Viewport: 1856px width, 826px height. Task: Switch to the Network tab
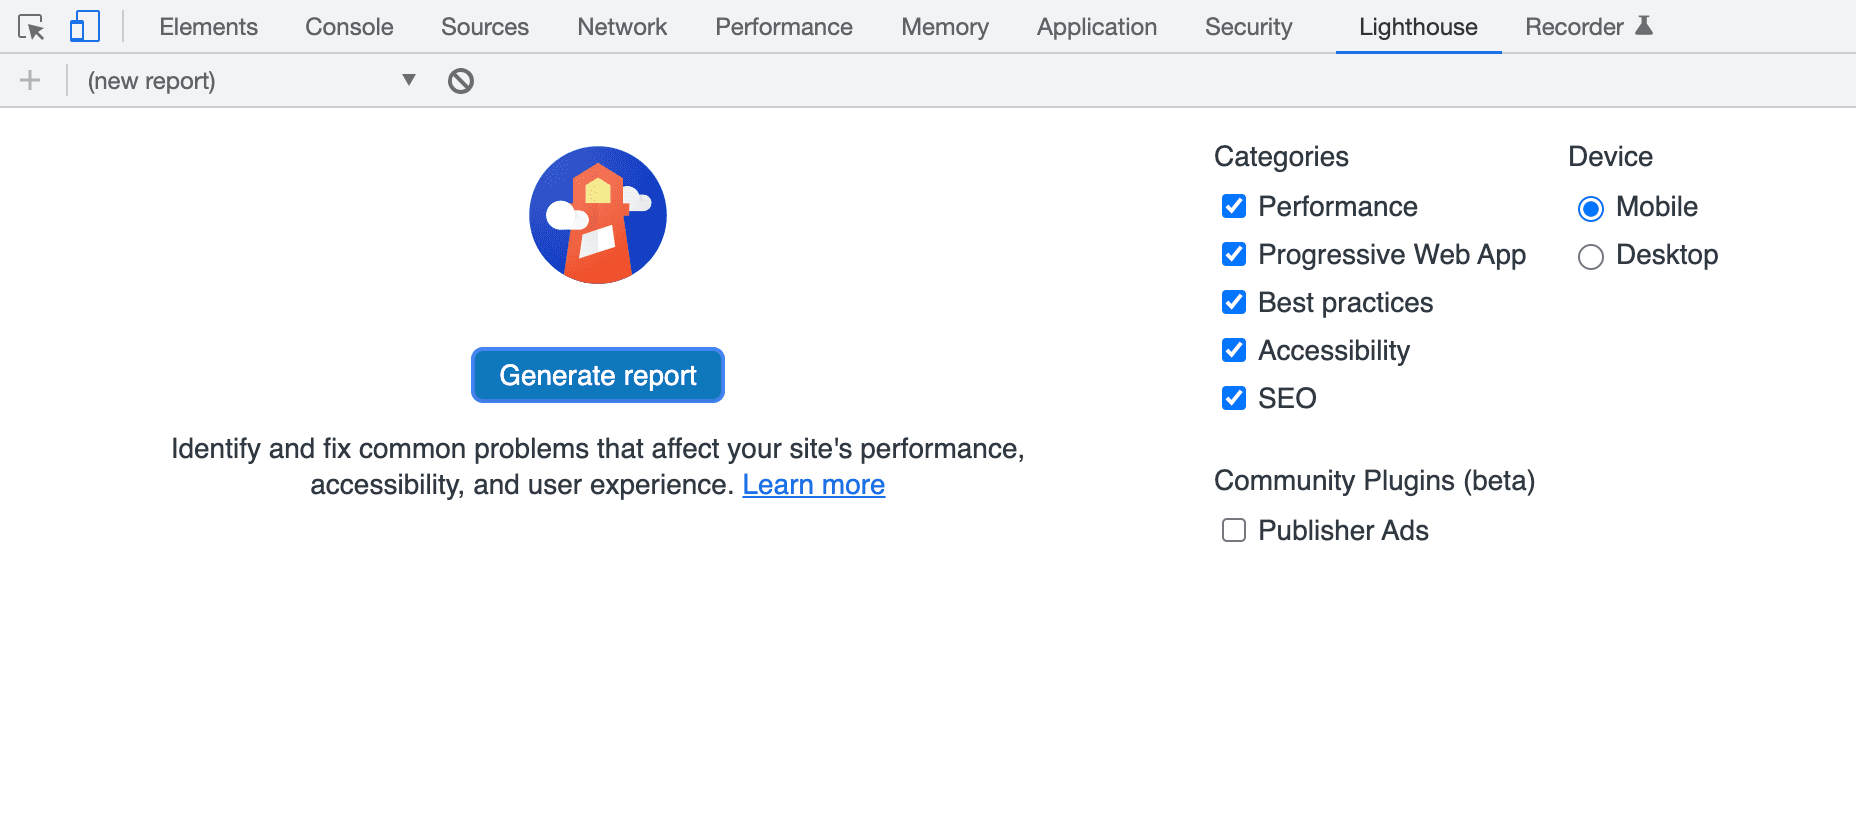[x=621, y=27]
